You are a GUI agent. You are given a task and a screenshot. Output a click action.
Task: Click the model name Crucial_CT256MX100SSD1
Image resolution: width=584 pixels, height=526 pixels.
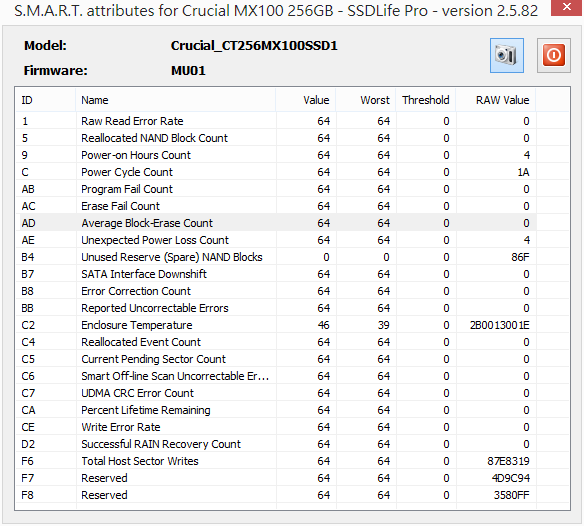tap(254, 46)
